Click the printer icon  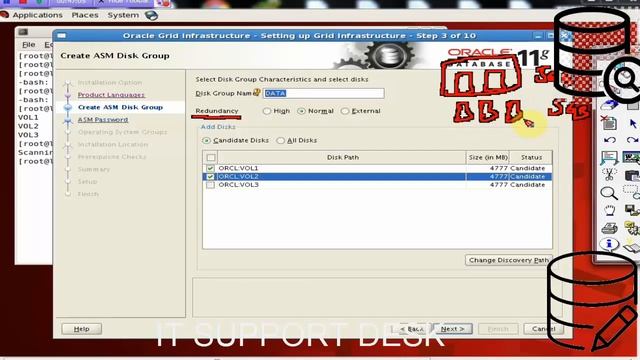click(609, 228)
